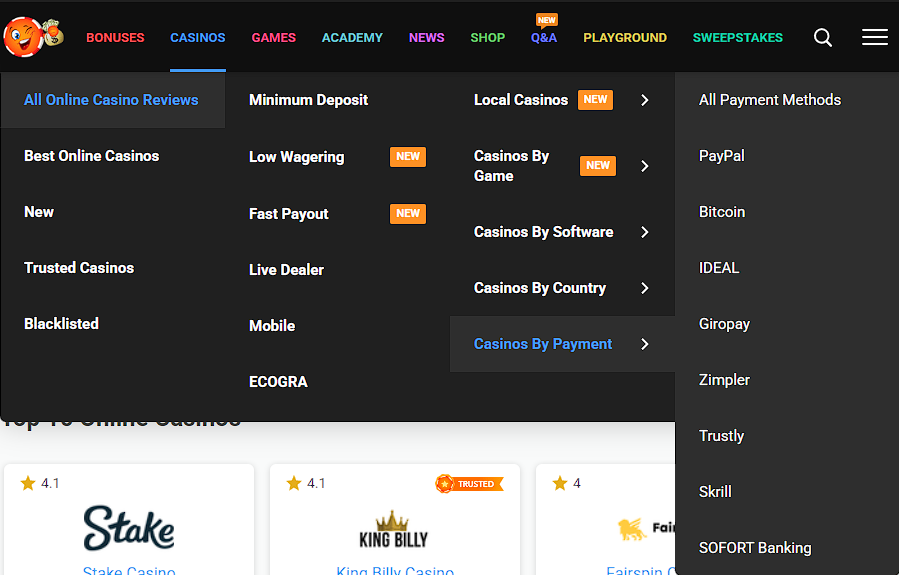899x575 pixels.
Task: Choose SOFORT Banking payment method
Action: click(x=755, y=548)
